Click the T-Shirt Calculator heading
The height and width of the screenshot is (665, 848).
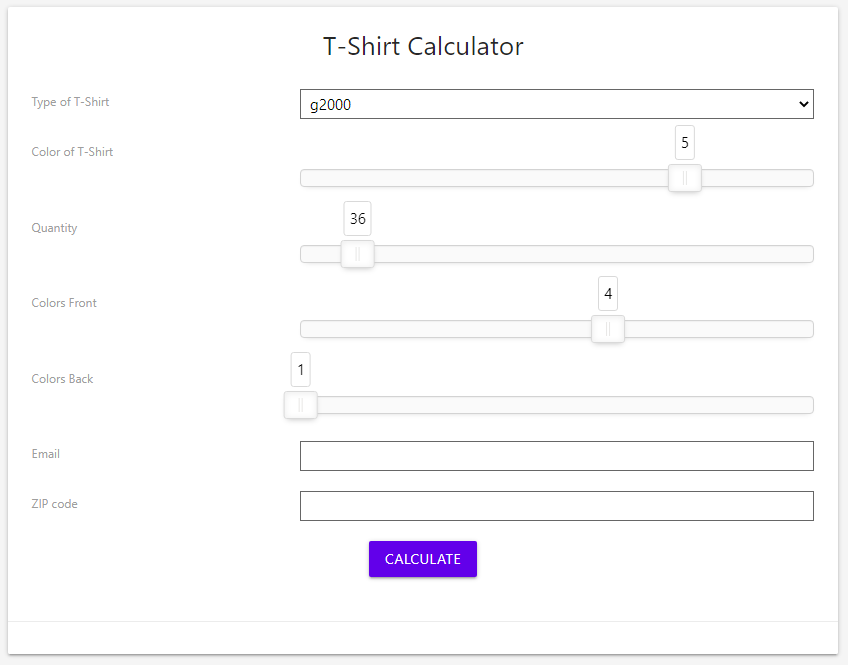point(423,46)
